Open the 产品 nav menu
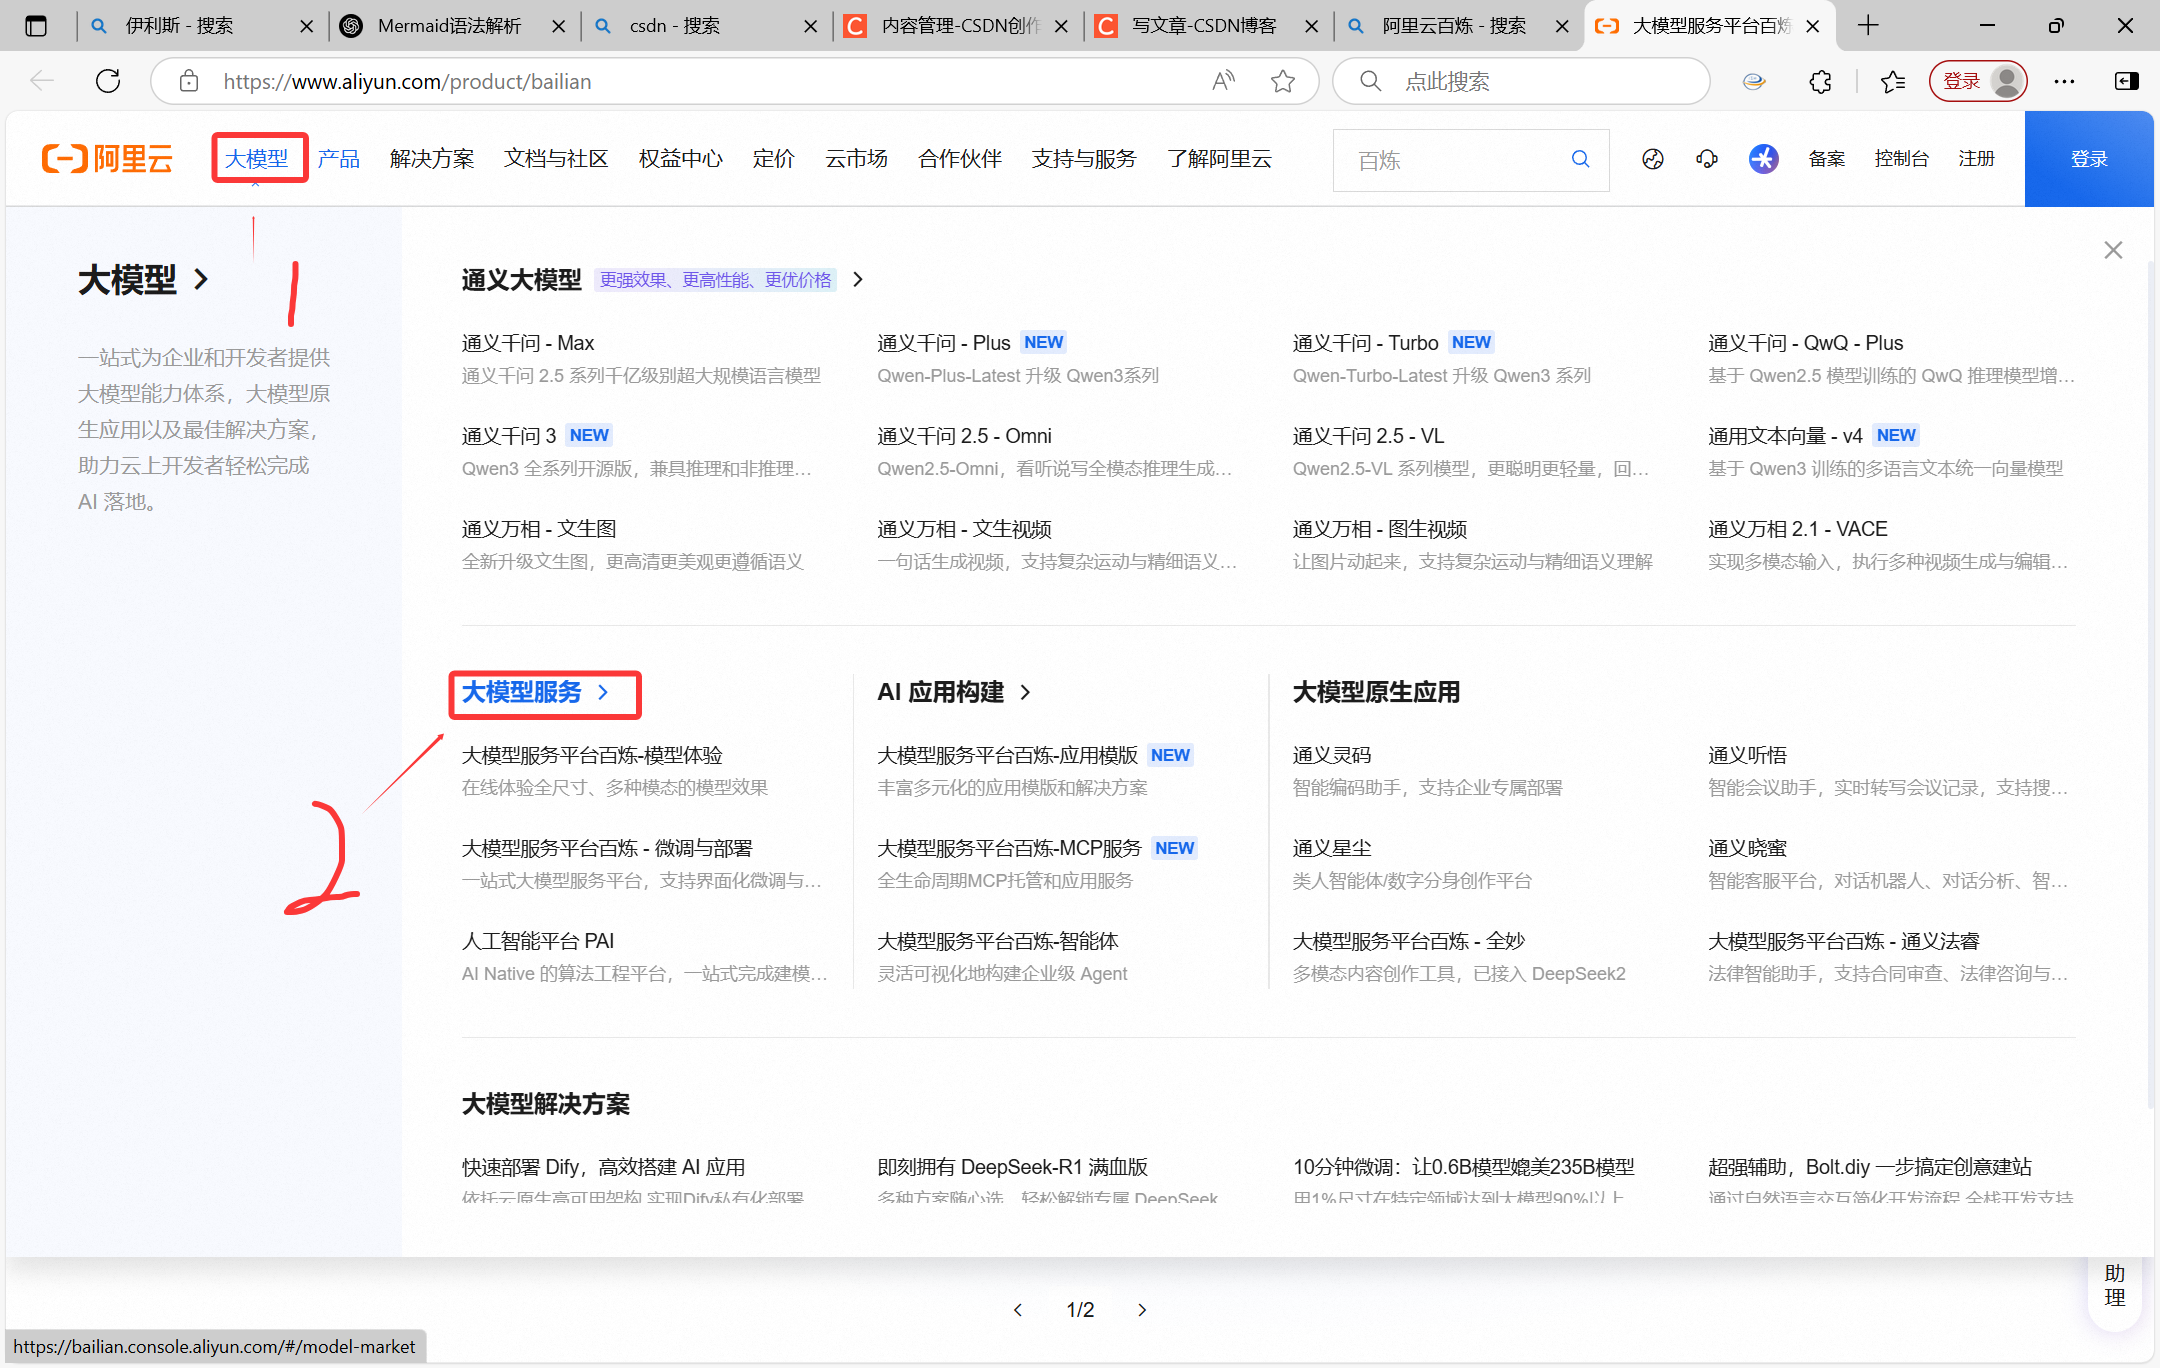This screenshot has width=2160, height=1368. 339,159
